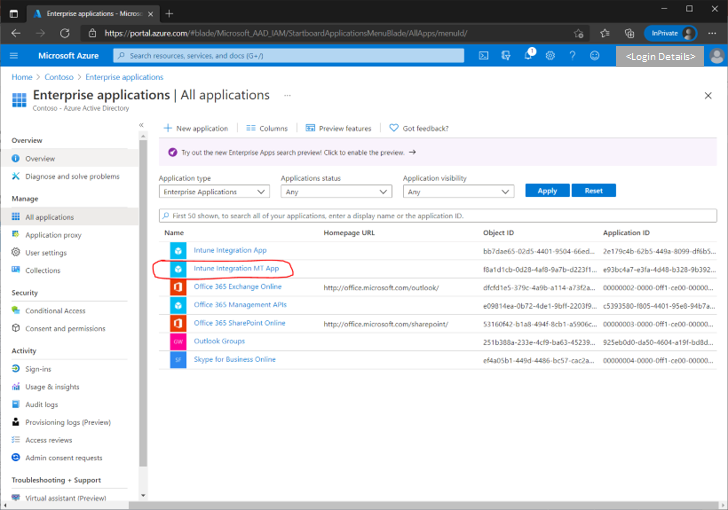This screenshot has width=728, height=510.
Task: Open Intune Integration MT App link
Action: (235, 268)
